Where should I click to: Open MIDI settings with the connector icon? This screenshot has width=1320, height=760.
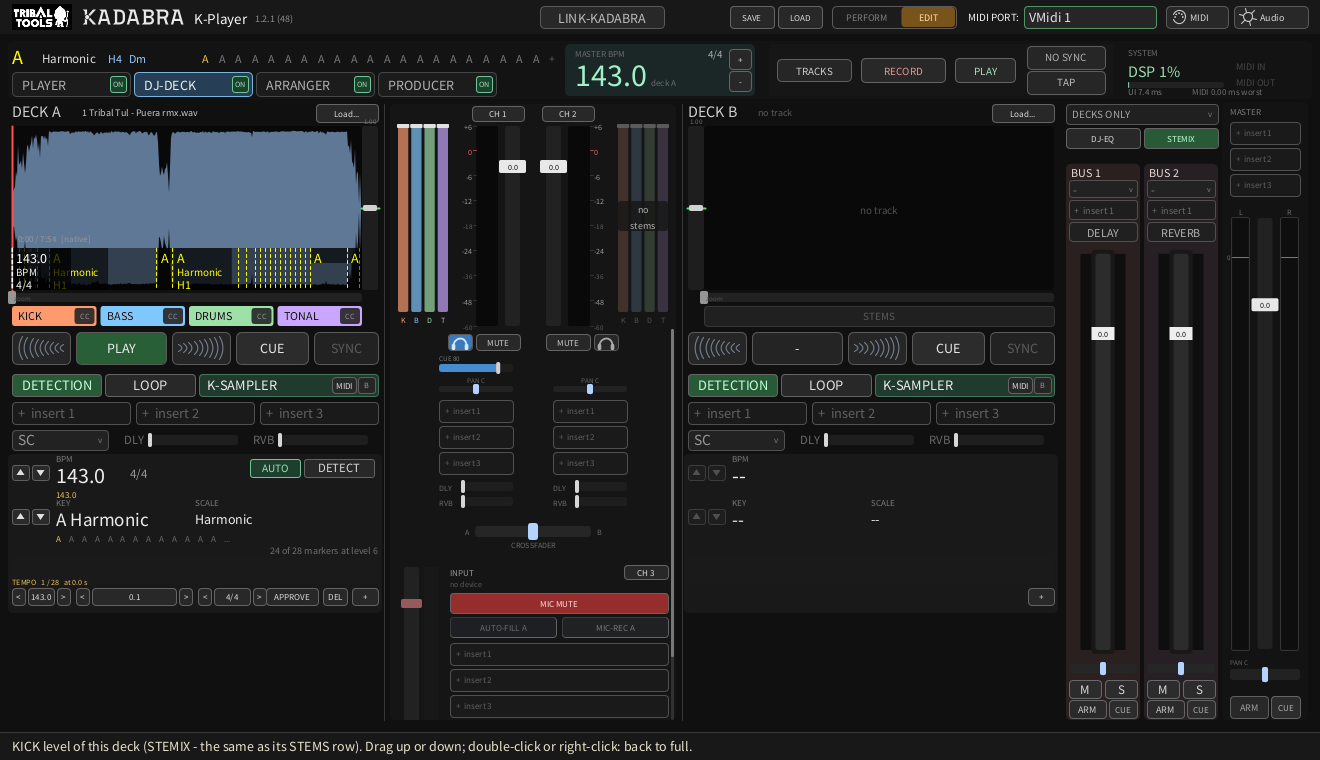[1197, 17]
